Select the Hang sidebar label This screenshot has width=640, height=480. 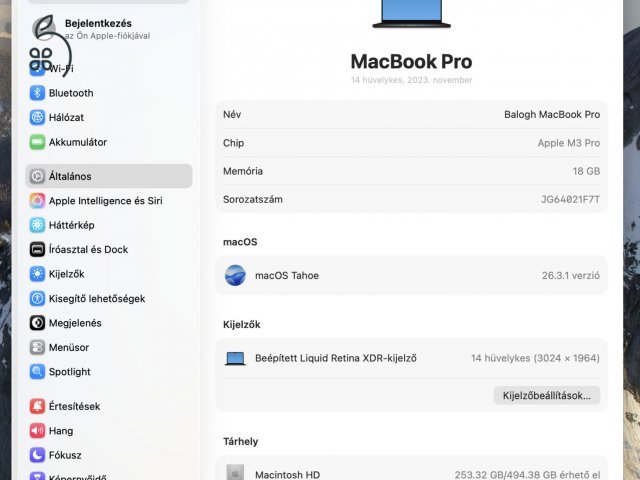click(x=61, y=431)
